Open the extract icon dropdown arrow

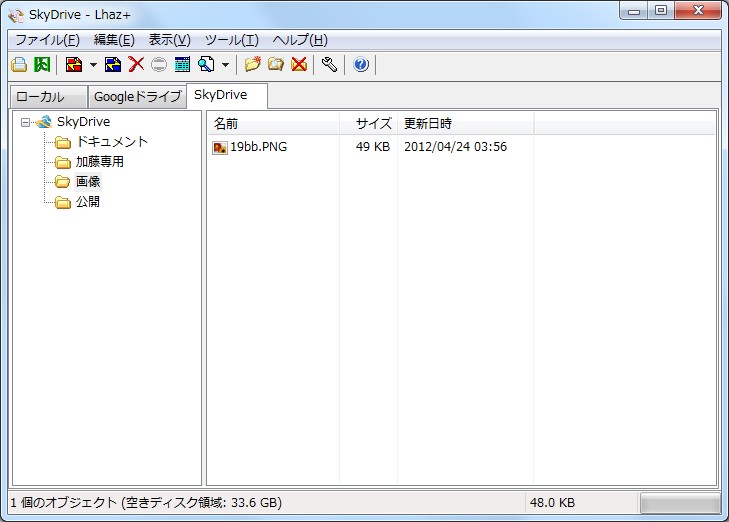(x=93, y=65)
